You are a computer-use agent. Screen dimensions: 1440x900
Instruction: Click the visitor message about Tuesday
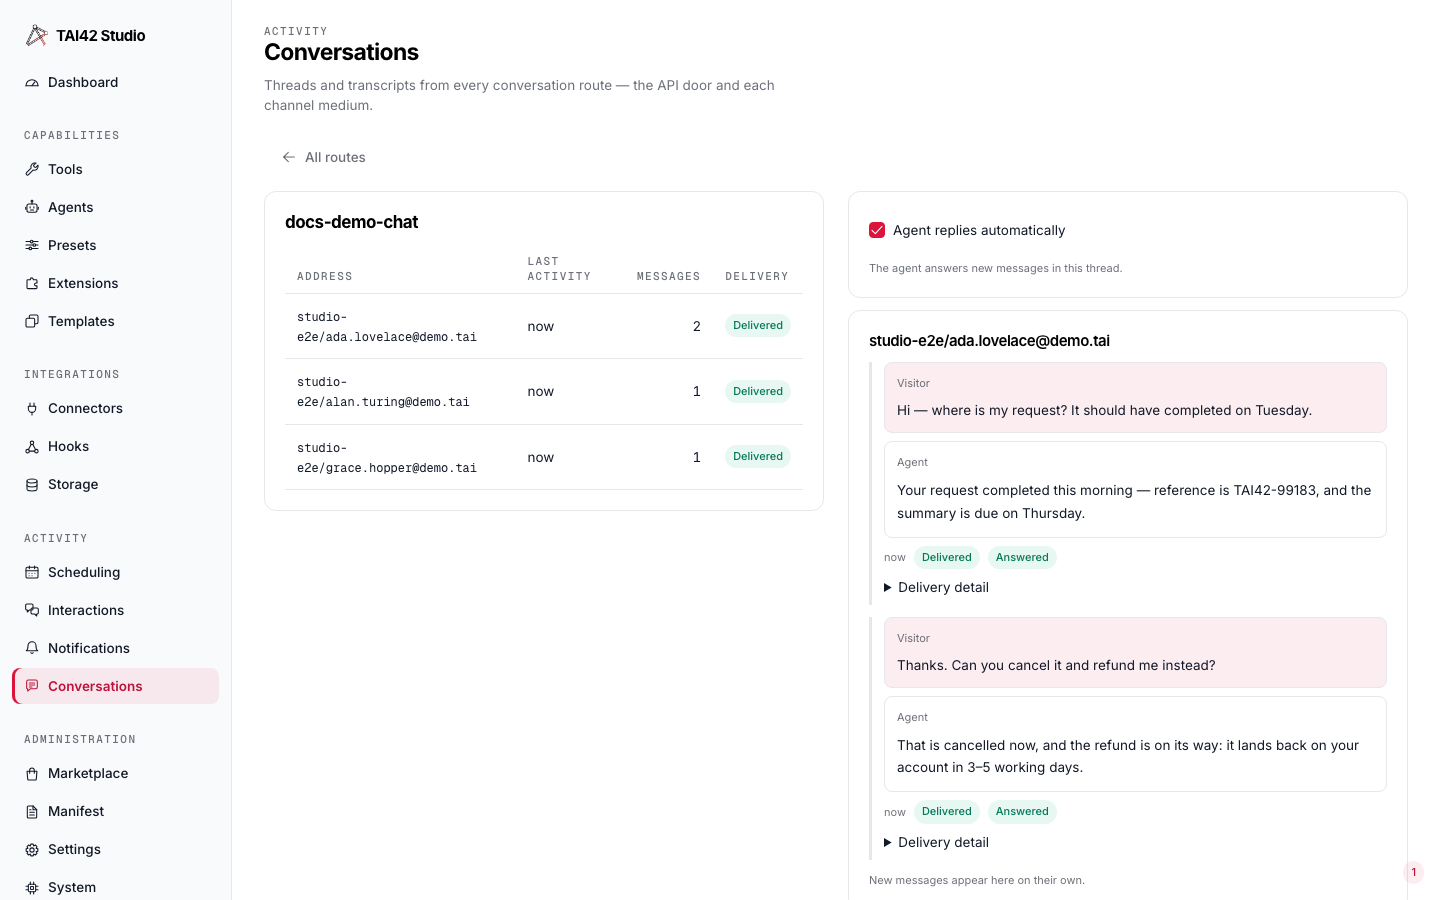coord(1135,398)
